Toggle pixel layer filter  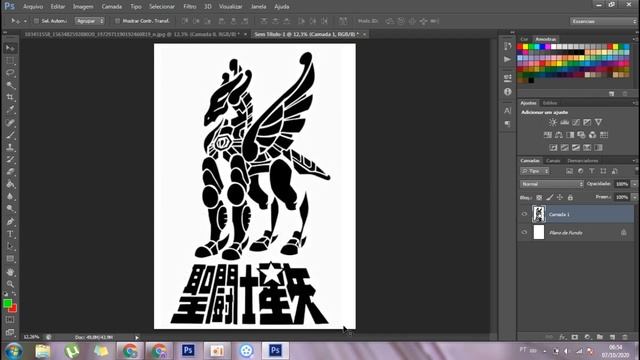[x=569, y=171]
